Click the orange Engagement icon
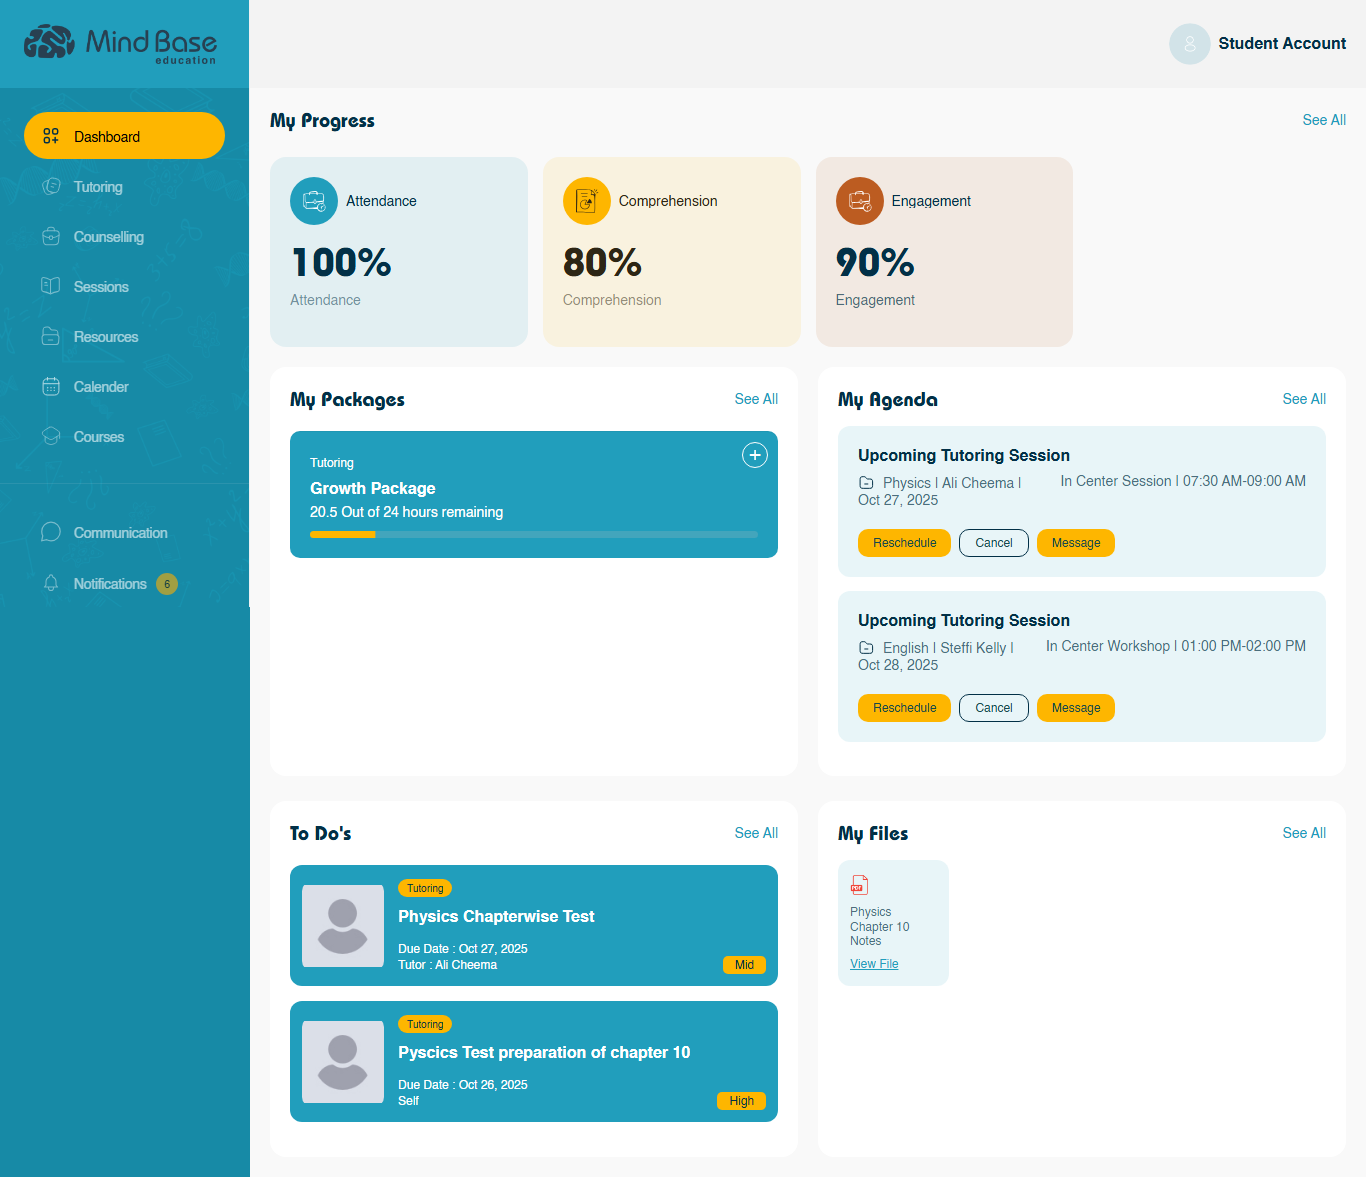Screen dimensions: 1366x1177 (859, 201)
